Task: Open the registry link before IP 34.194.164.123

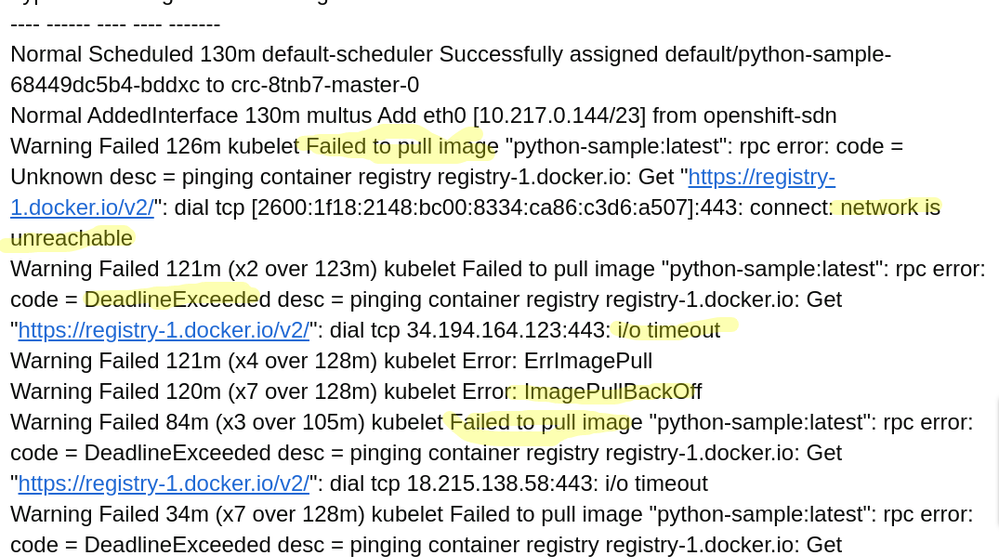Action: click(x=164, y=330)
